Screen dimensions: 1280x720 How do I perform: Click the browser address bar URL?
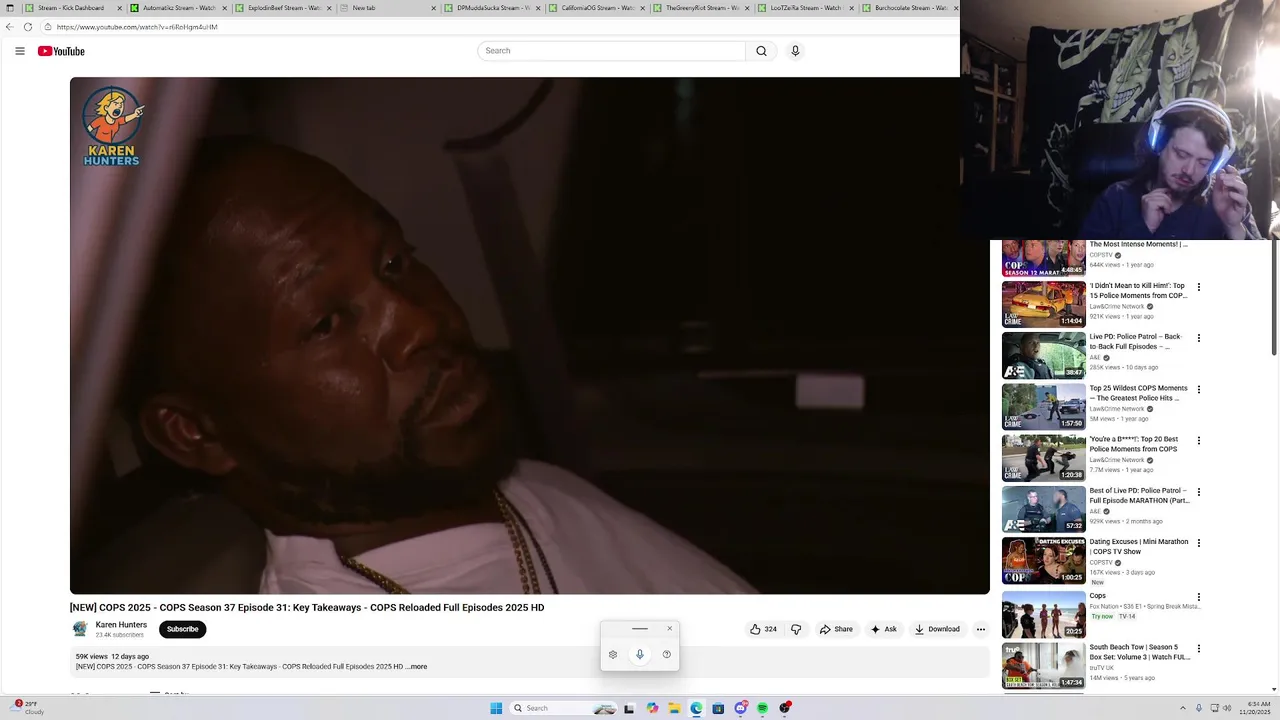point(137,27)
